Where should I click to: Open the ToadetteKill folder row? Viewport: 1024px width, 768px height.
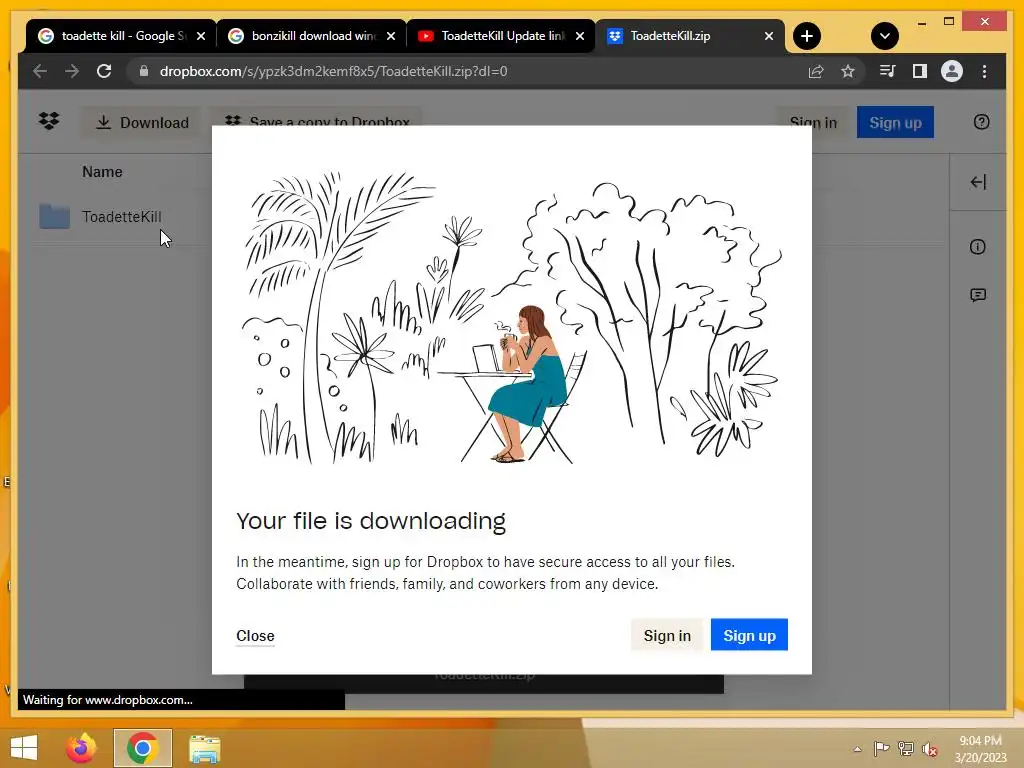[121, 216]
